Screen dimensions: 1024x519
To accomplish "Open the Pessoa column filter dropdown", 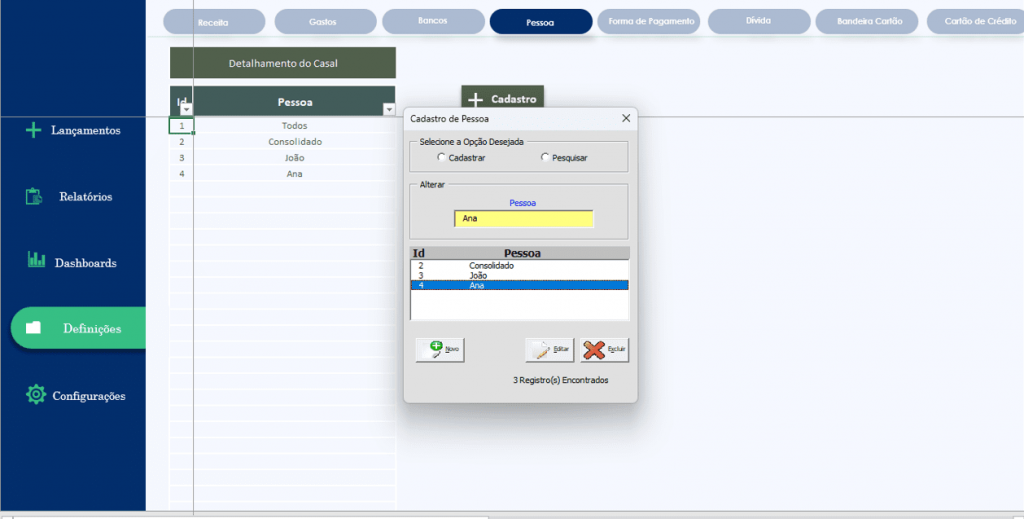I will point(389,110).
